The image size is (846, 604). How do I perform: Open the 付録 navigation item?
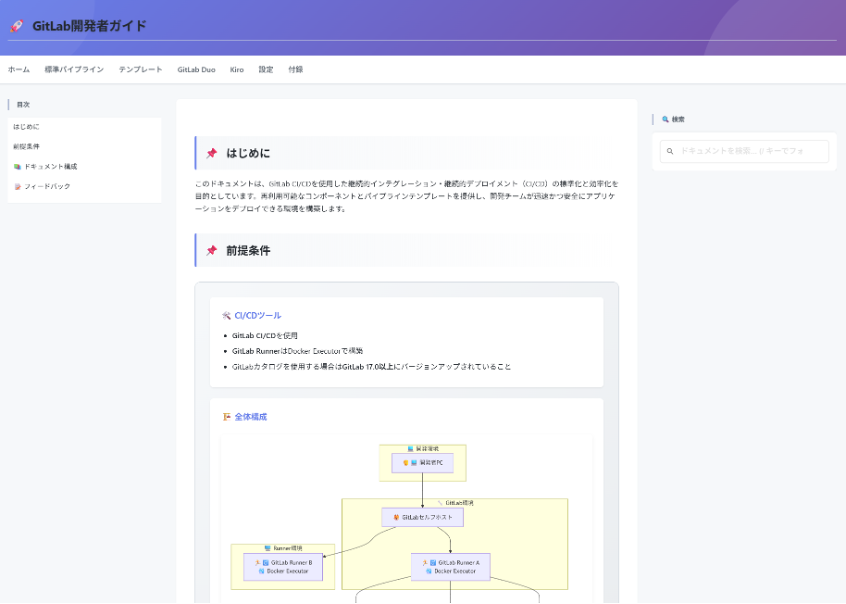[x=295, y=70]
